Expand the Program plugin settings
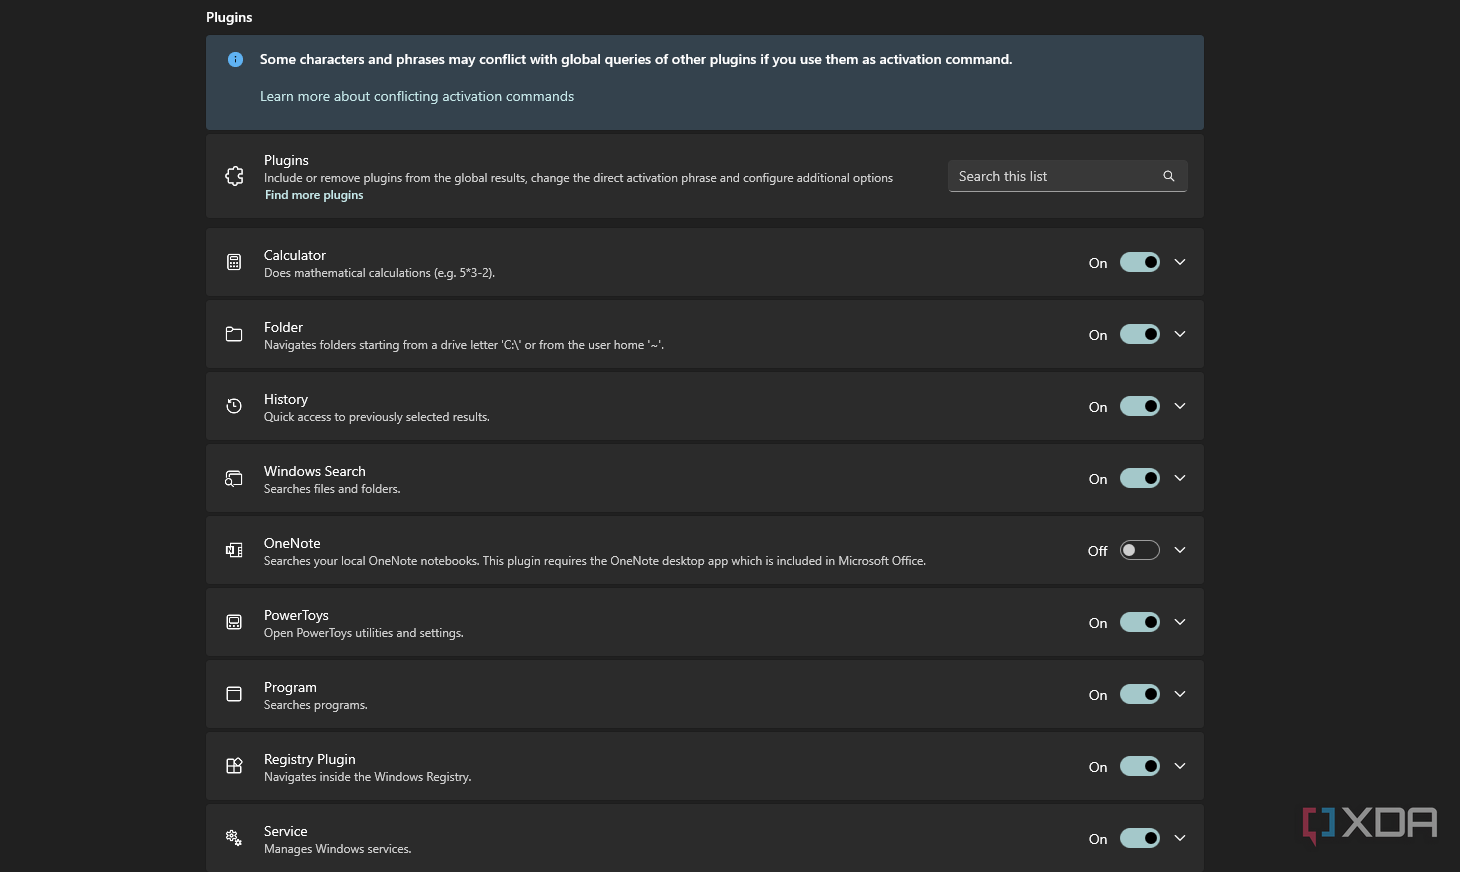The width and height of the screenshot is (1460, 872). click(x=1180, y=694)
